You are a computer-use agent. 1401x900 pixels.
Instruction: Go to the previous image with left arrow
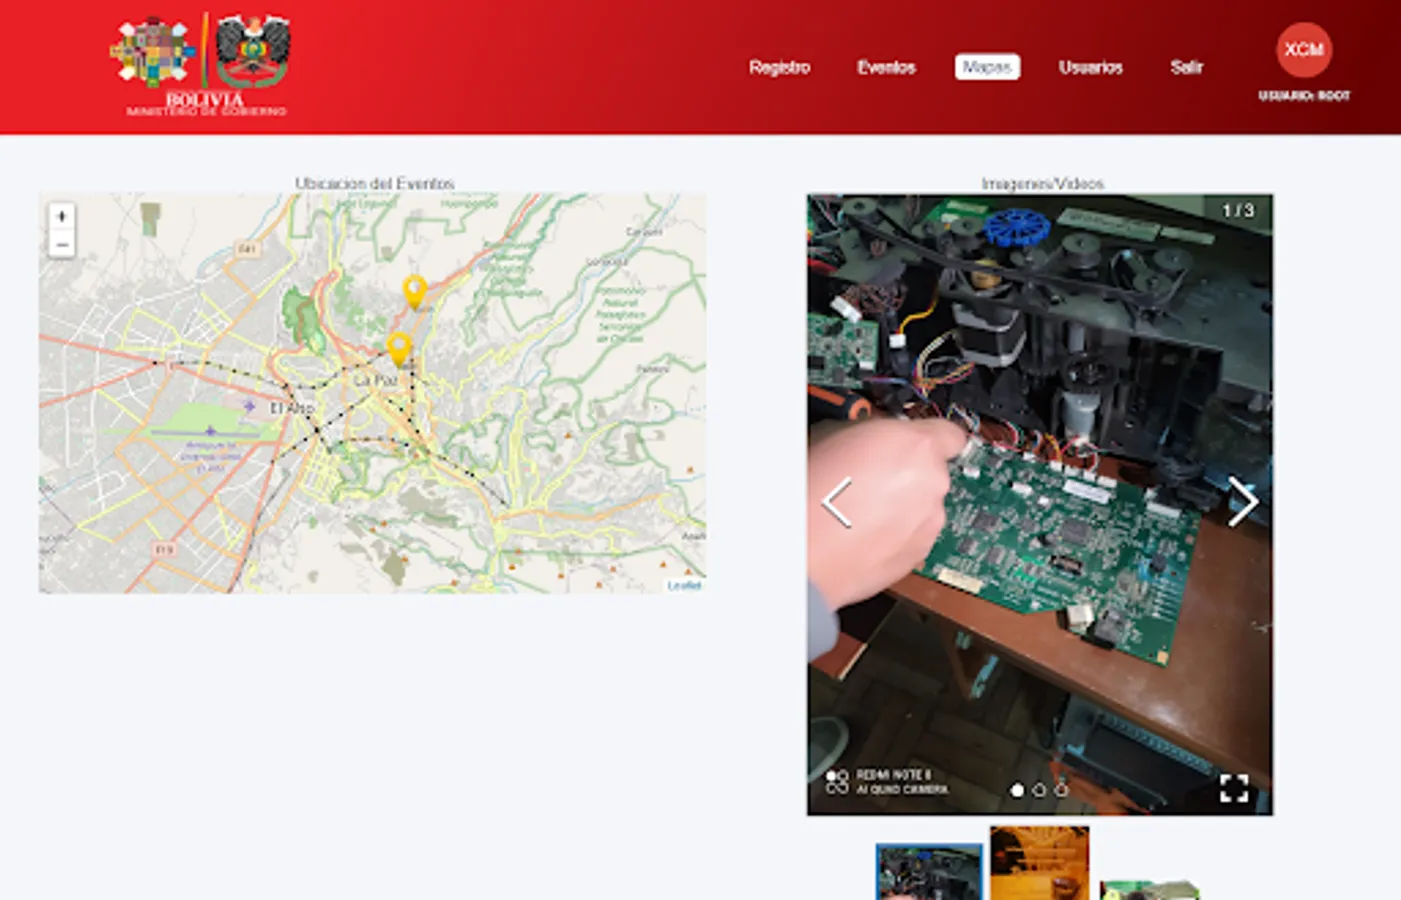(x=838, y=500)
